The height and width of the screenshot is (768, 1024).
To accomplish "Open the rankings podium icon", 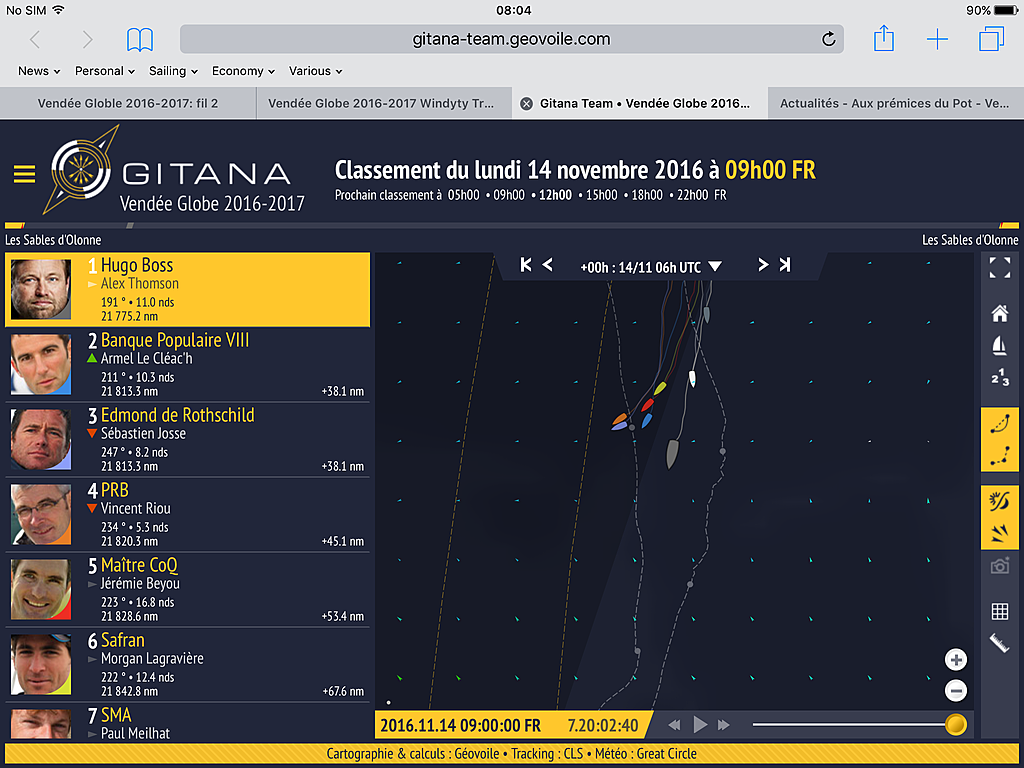I will point(999,377).
